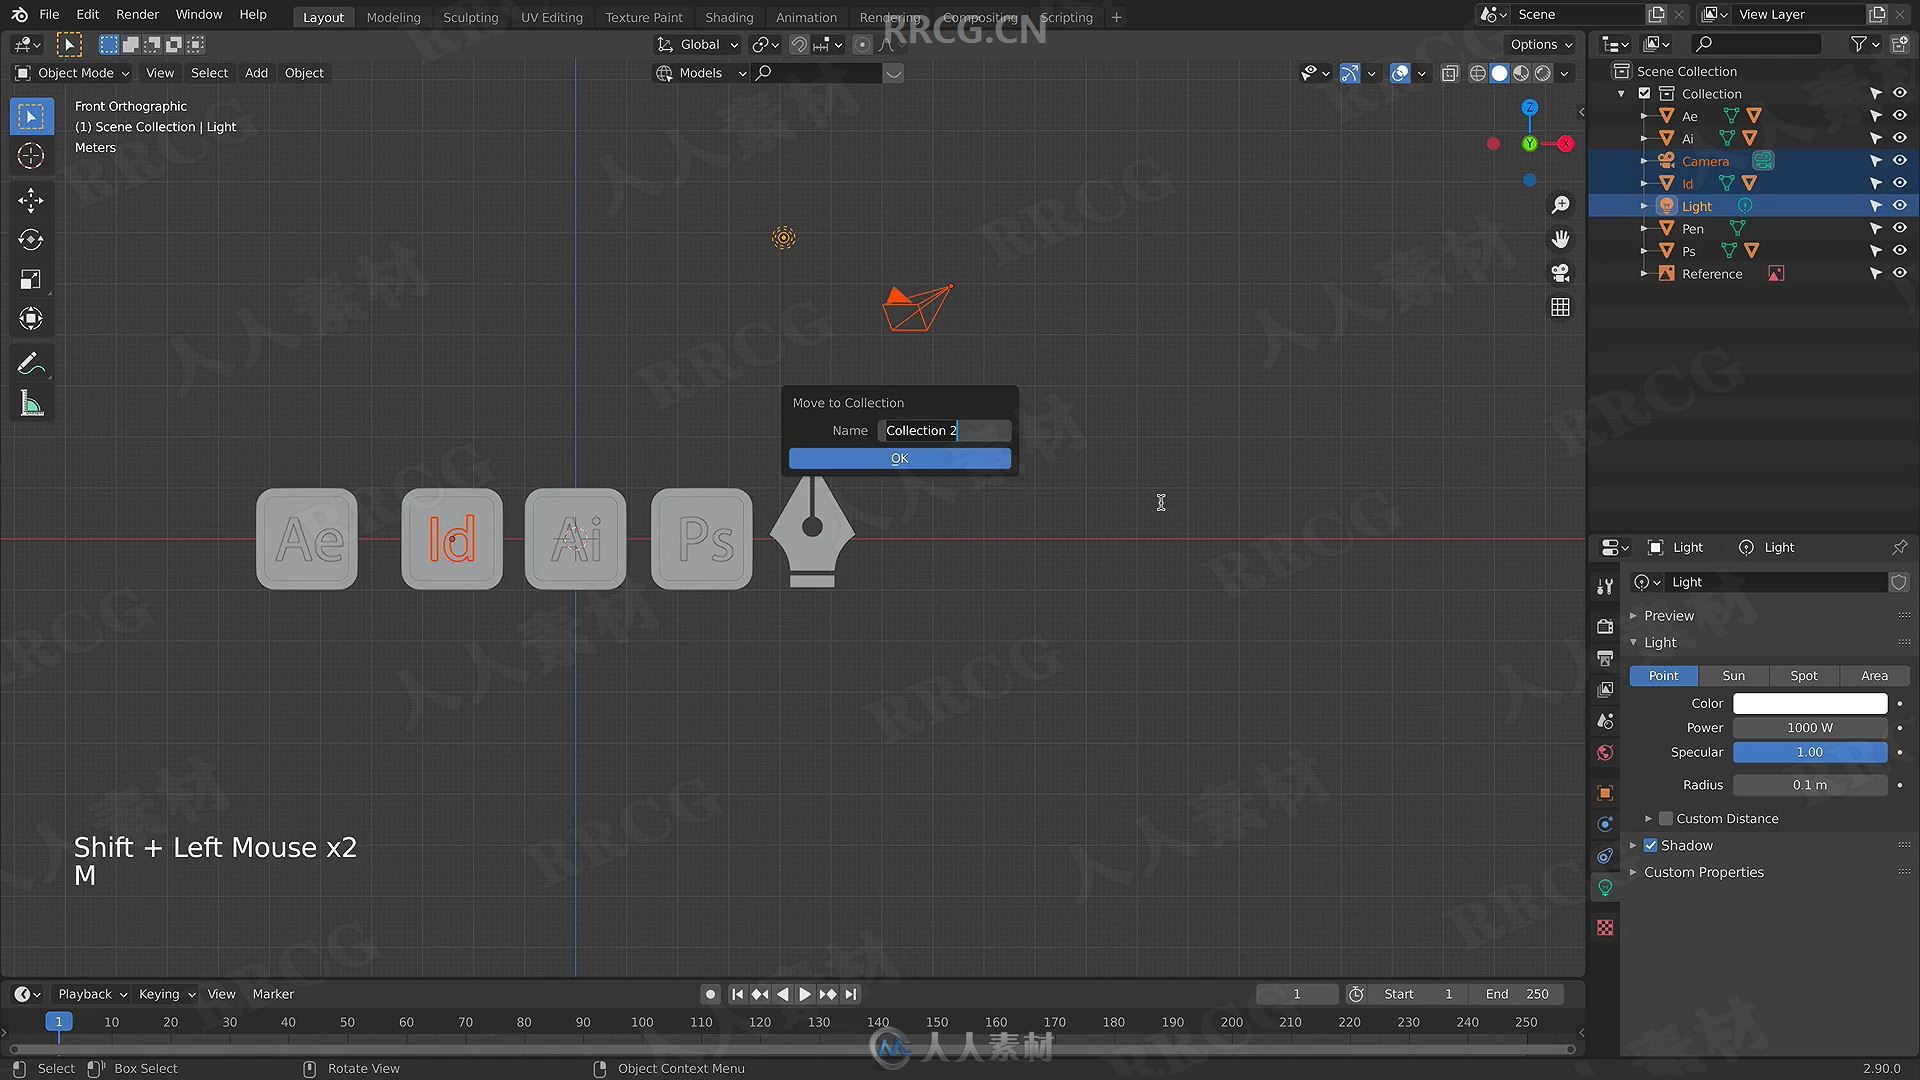Open the Object properties tab
The height and width of the screenshot is (1080, 1920).
(1605, 793)
